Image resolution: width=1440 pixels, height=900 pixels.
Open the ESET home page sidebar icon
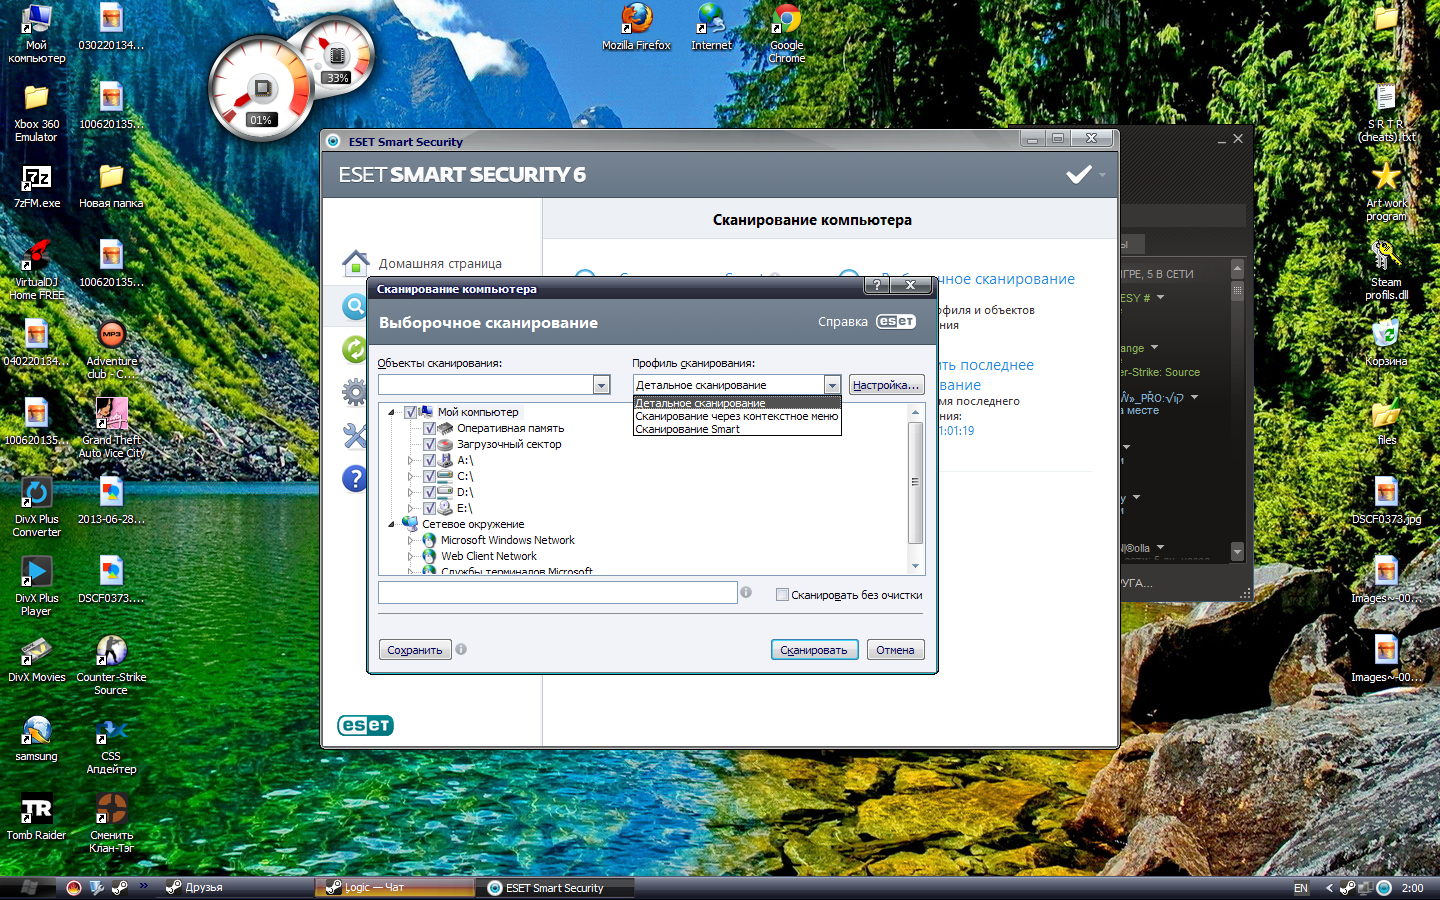pyautogui.click(x=355, y=263)
